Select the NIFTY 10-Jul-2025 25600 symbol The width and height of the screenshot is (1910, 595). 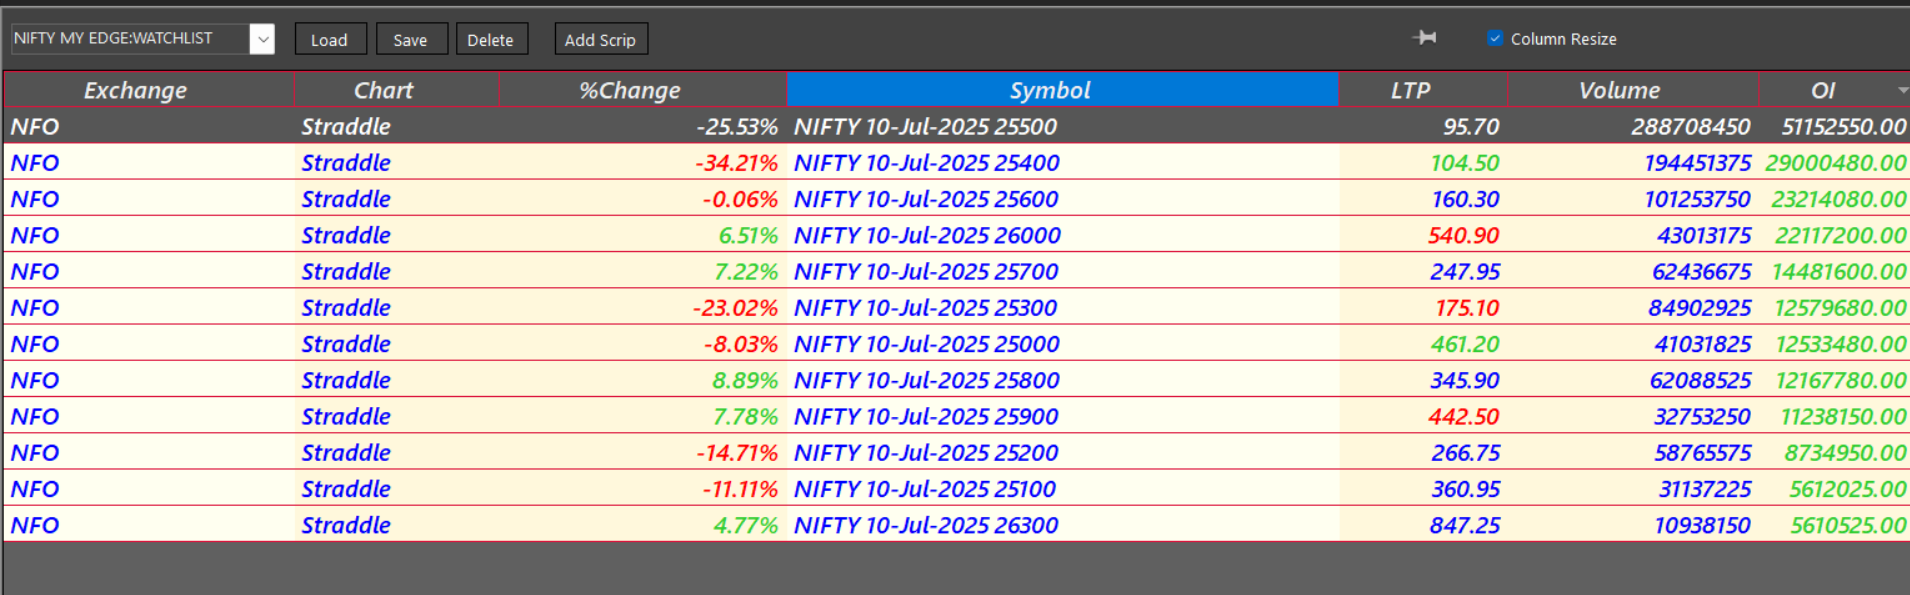pos(927,199)
